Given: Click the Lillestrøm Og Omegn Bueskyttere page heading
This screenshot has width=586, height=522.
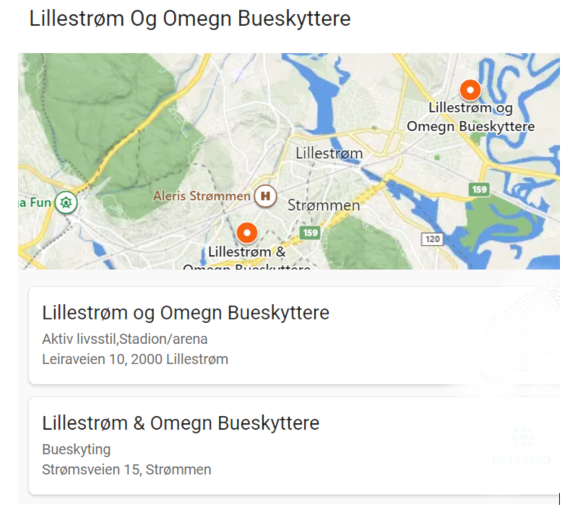Looking at the screenshot, I should pyautogui.click(x=190, y=18).
